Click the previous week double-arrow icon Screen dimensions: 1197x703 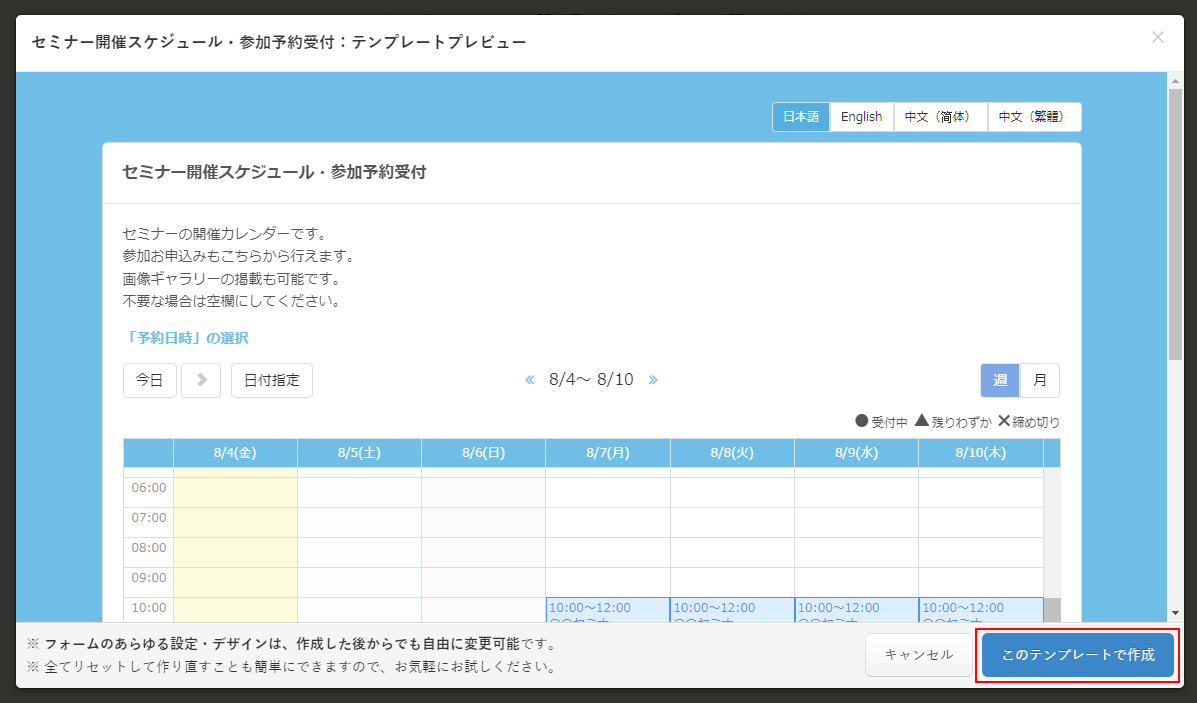coord(531,380)
